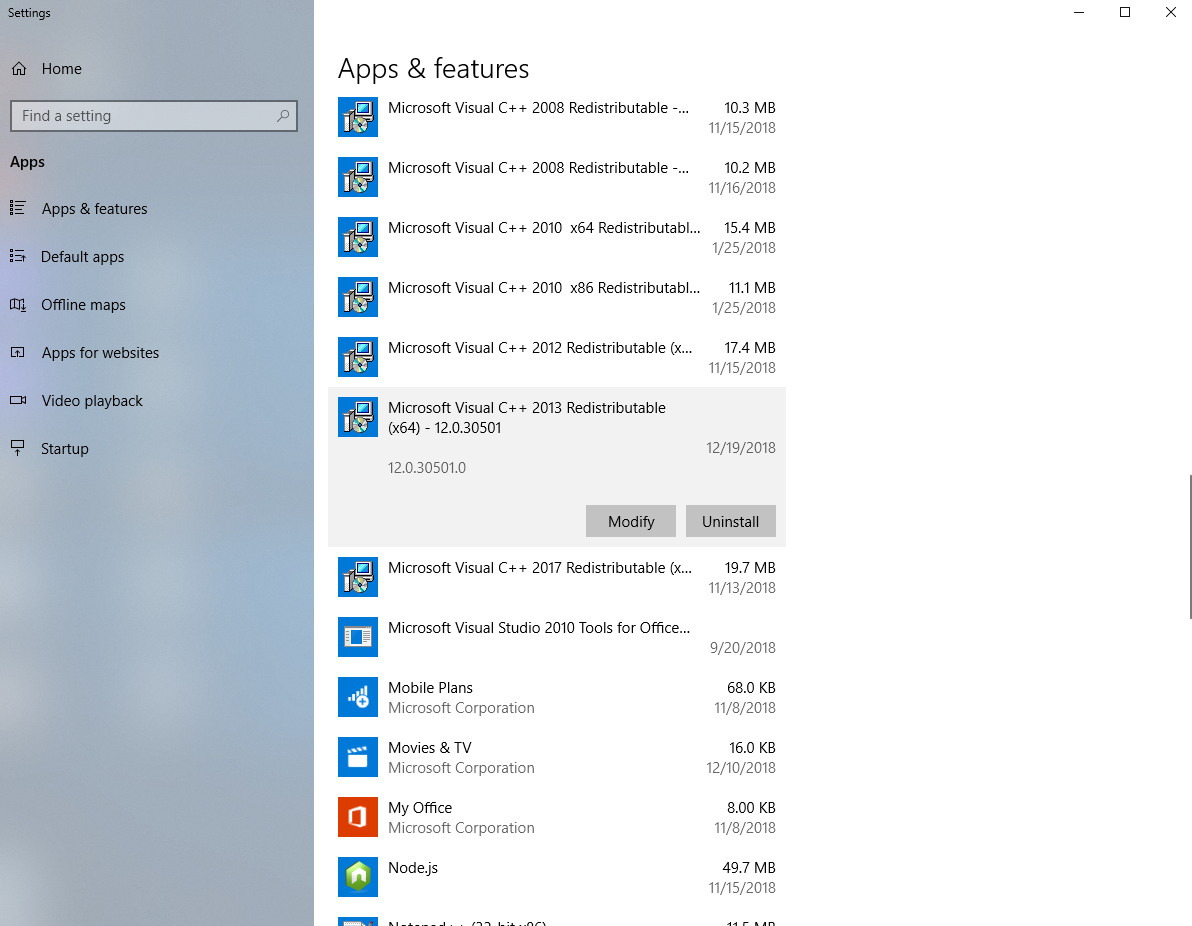Click version text 12.0.30501.0

click(x=426, y=468)
